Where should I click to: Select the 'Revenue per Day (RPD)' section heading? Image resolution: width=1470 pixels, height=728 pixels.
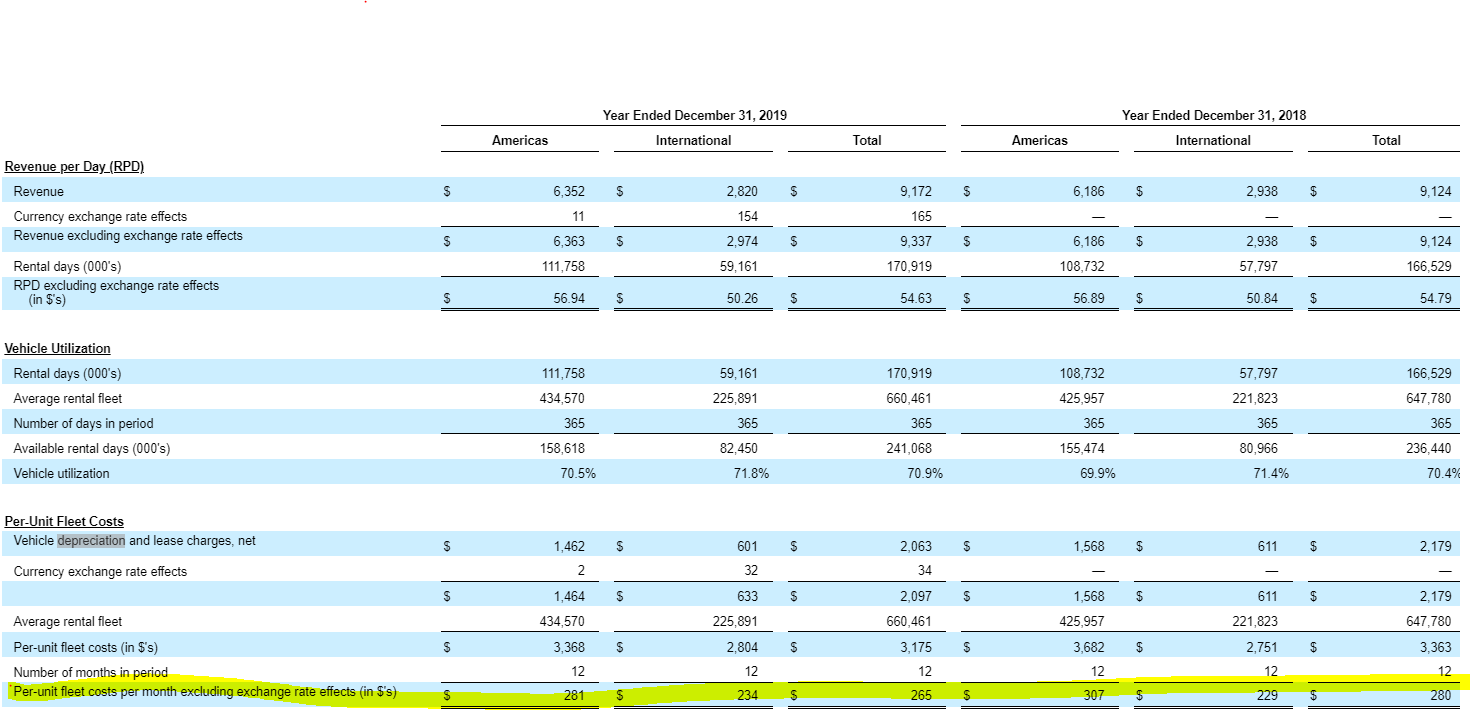[x=74, y=167]
